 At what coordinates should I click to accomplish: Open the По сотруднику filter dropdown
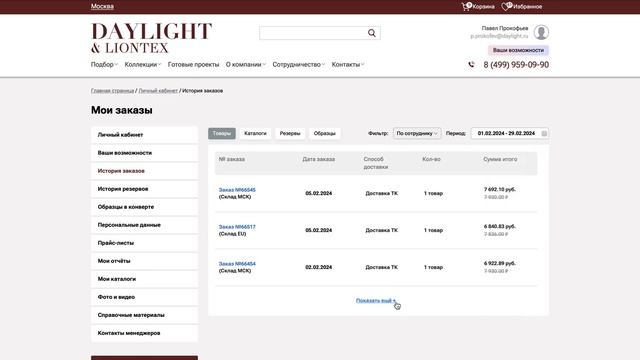pyautogui.click(x=417, y=133)
